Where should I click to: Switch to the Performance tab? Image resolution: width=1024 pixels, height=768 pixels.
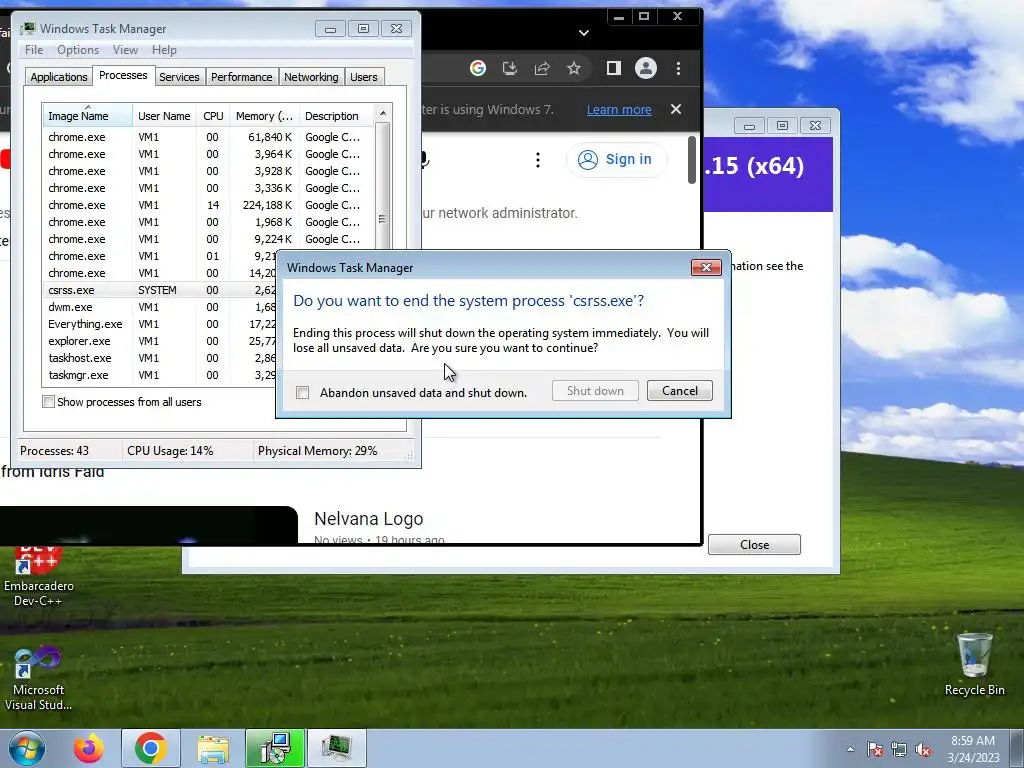[241, 77]
